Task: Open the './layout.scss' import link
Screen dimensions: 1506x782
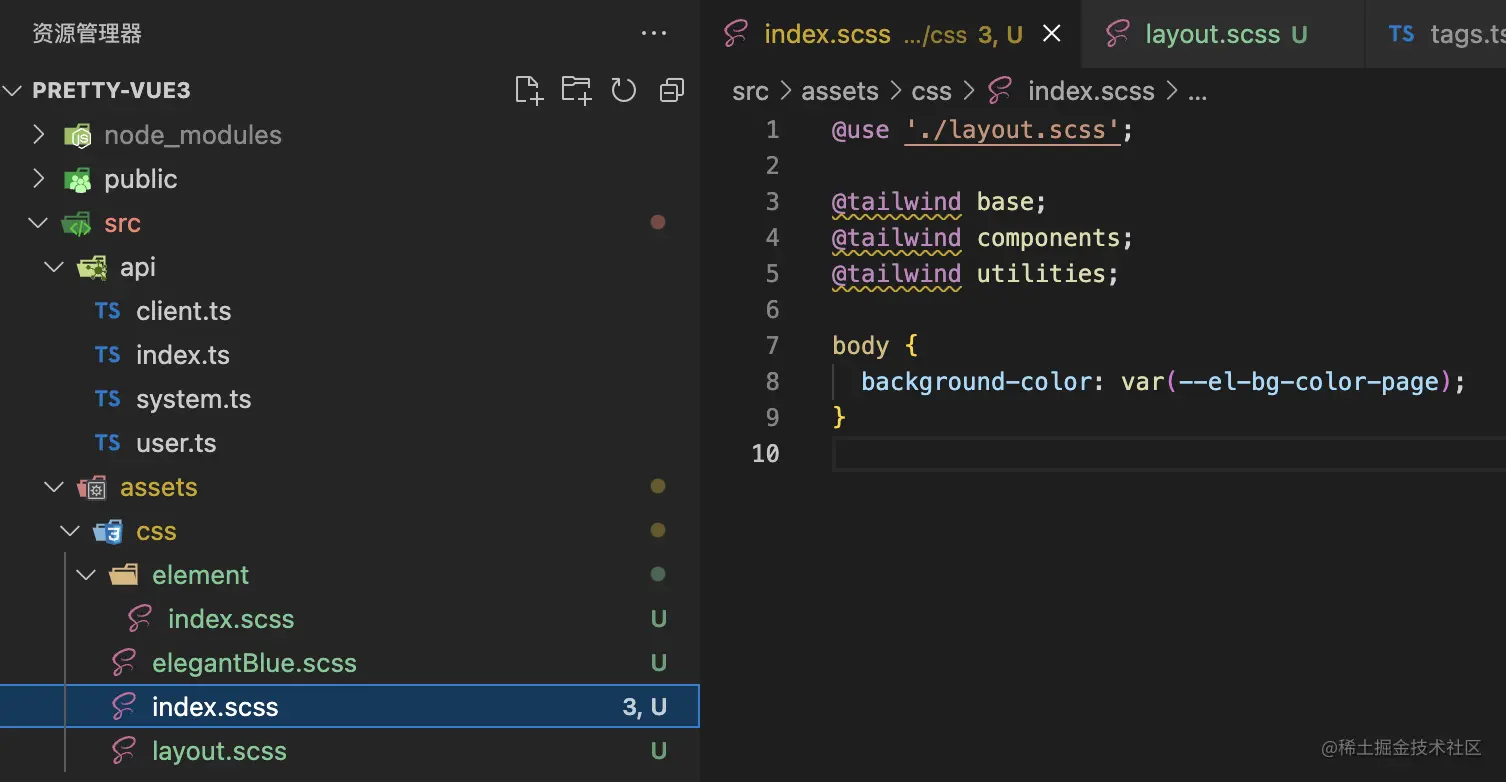Action: click(x=1011, y=130)
